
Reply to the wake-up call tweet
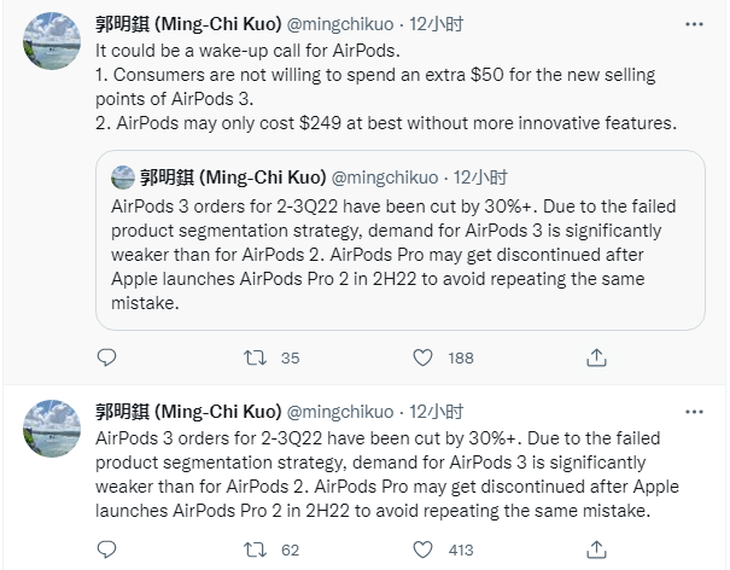(x=107, y=358)
